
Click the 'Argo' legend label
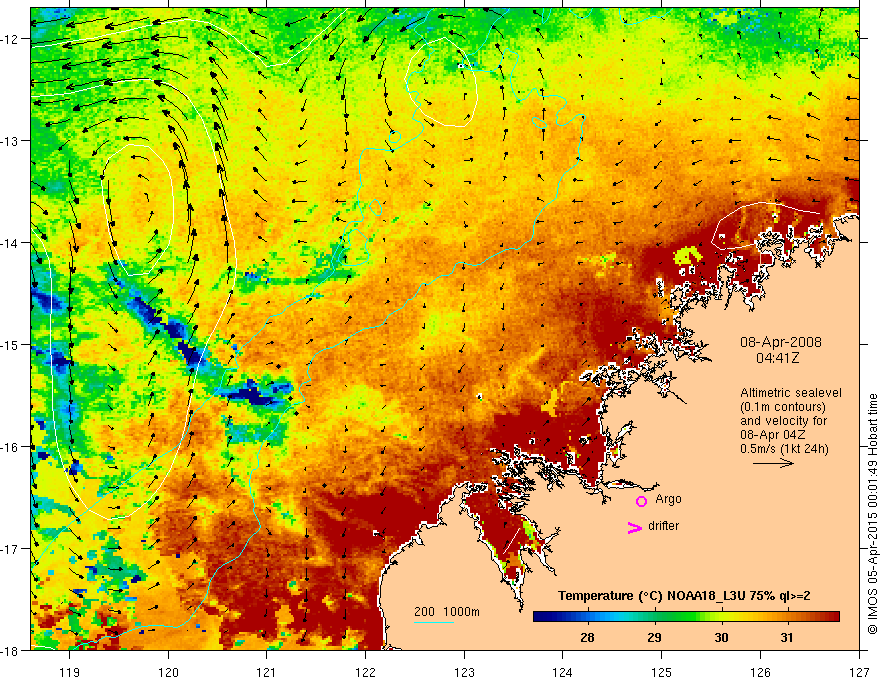(x=668, y=499)
